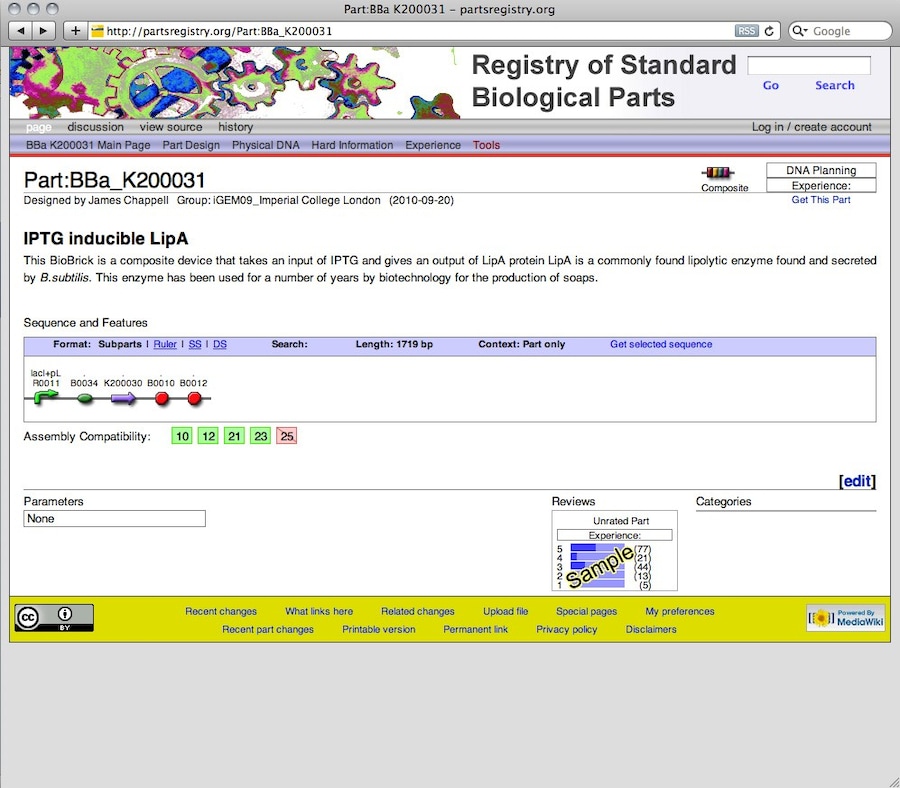Open the Part Design menu item
900x788 pixels.
point(191,145)
